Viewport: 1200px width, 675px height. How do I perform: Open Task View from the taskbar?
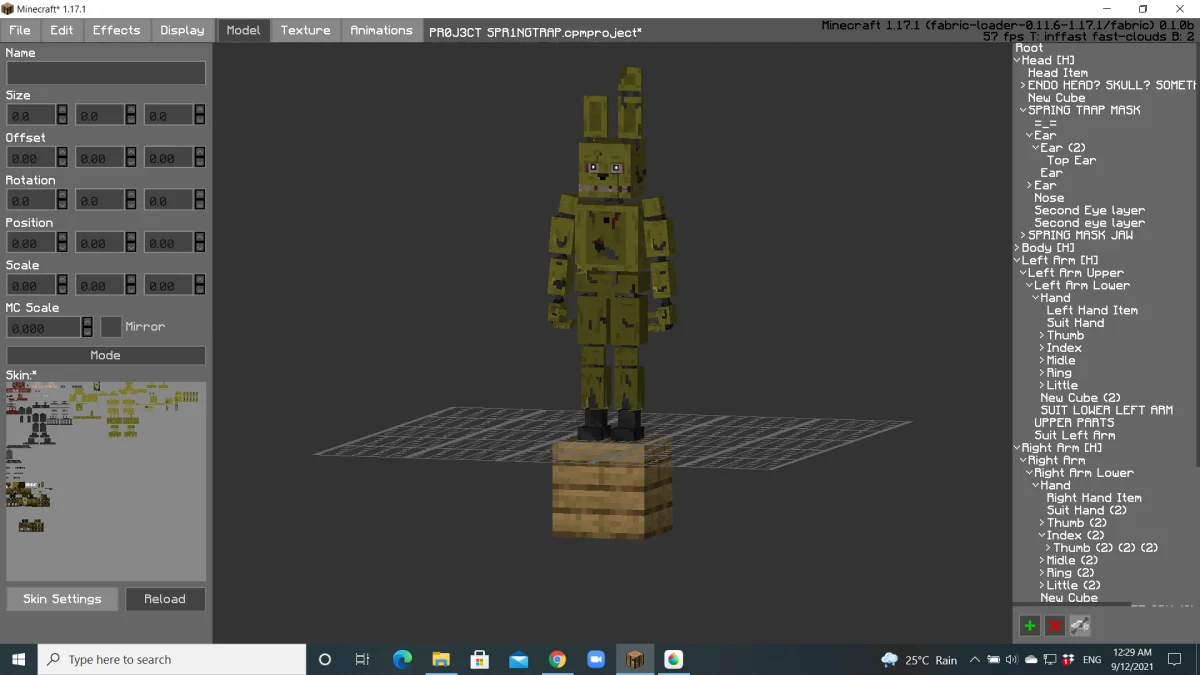point(362,659)
